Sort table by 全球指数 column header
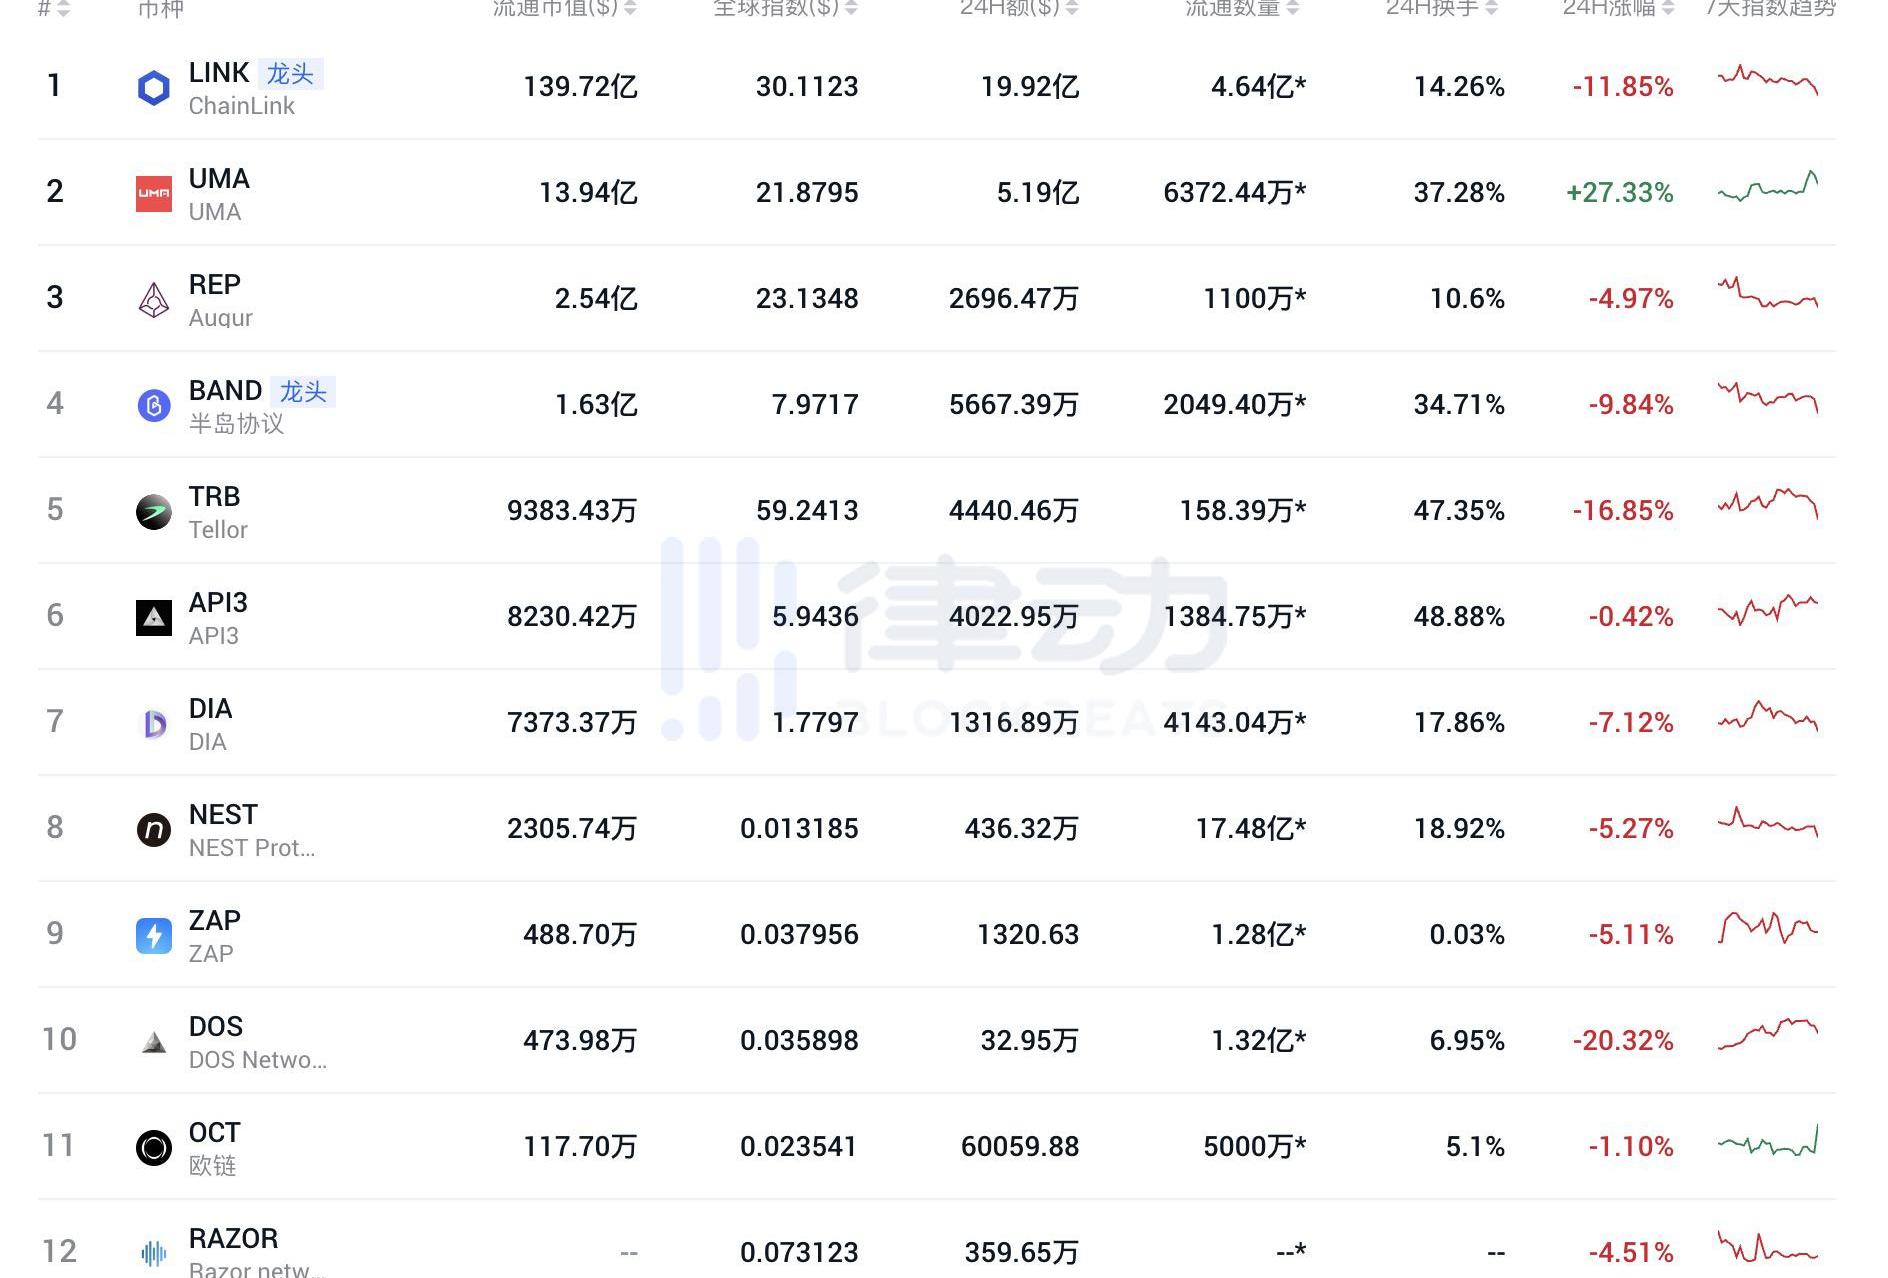Image resolution: width=1888 pixels, height=1278 pixels. click(x=776, y=9)
